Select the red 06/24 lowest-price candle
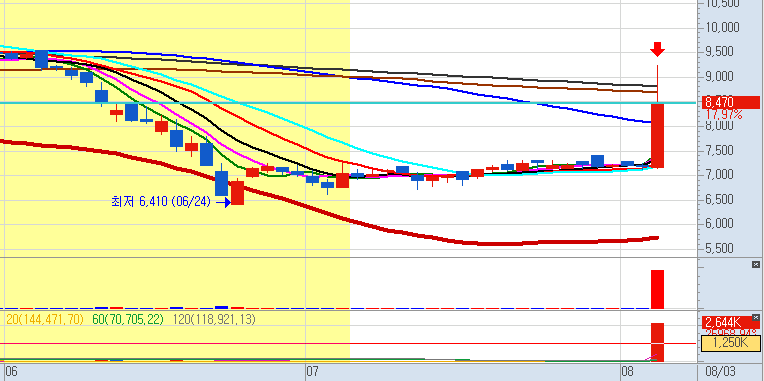Image resolution: width=764 pixels, height=381 pixels. click(237, 193)
